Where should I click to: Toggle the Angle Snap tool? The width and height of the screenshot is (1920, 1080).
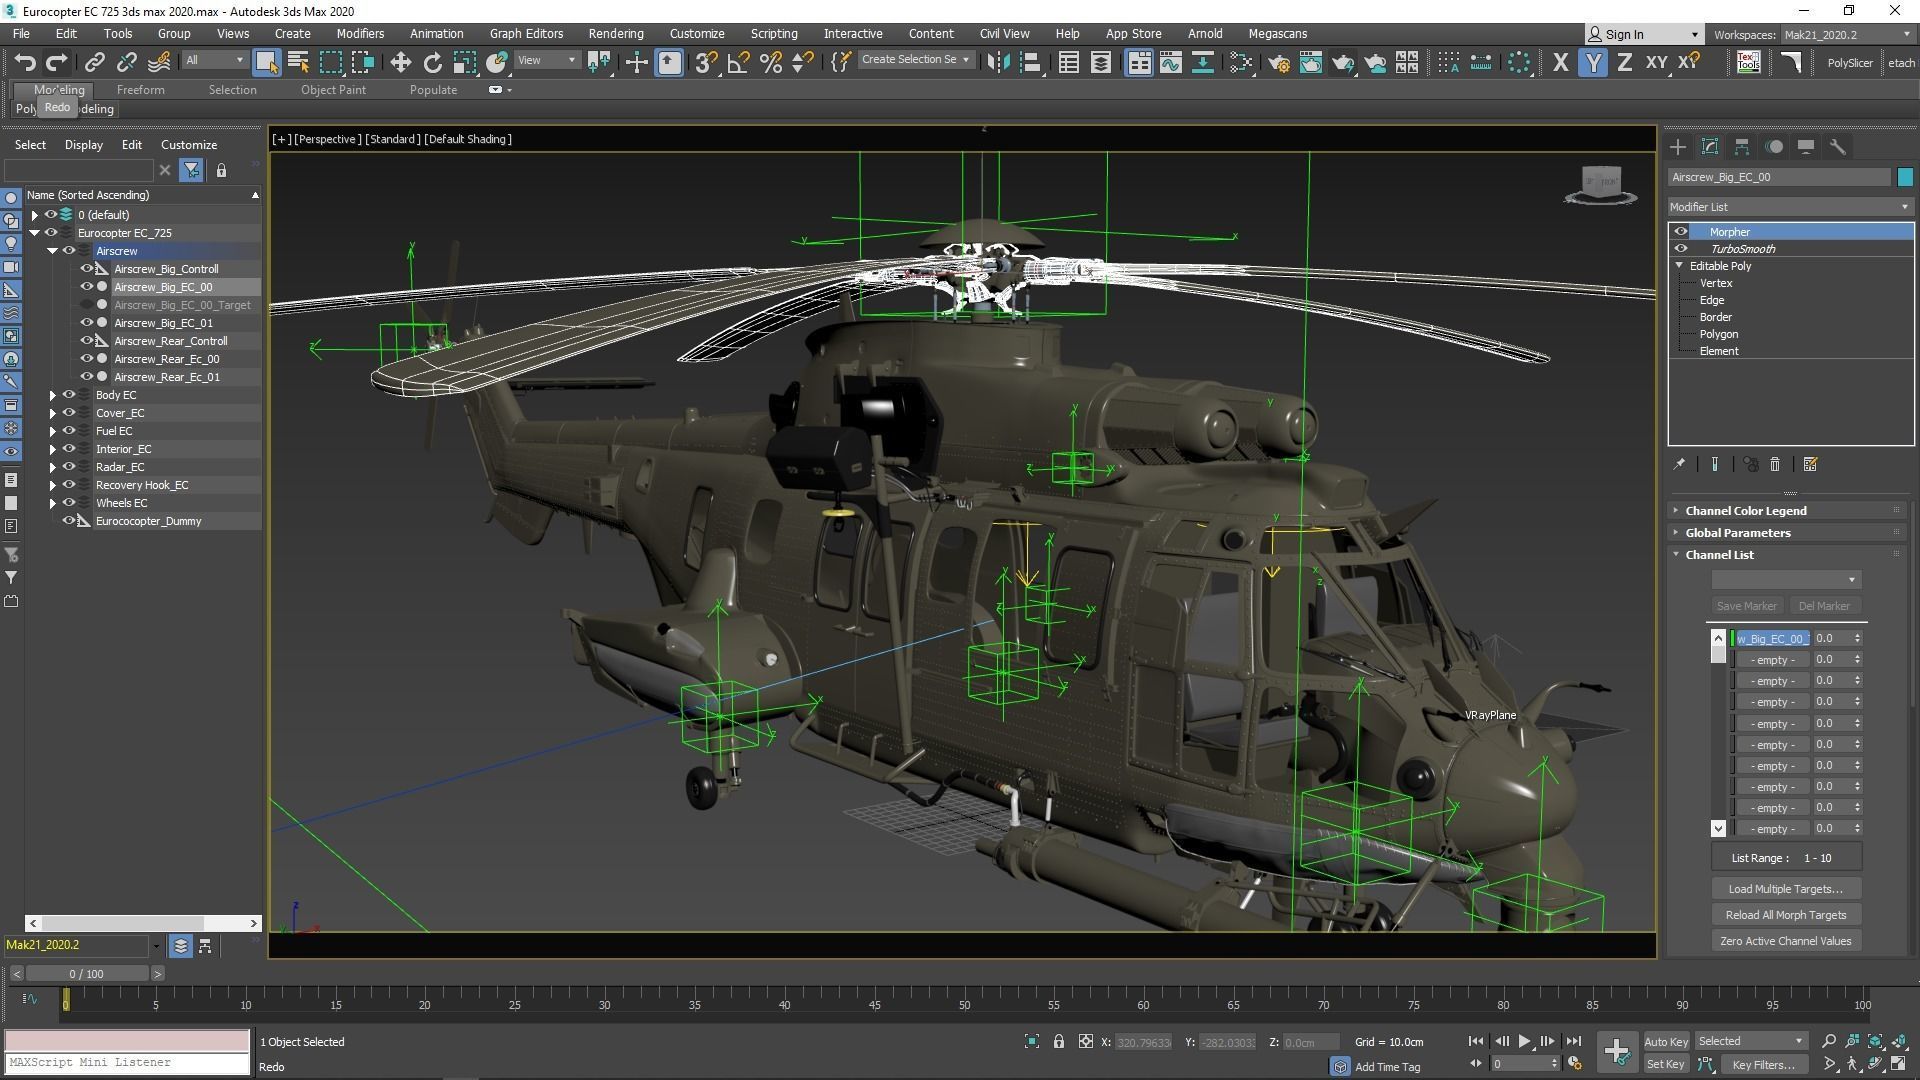click(738, 63)
